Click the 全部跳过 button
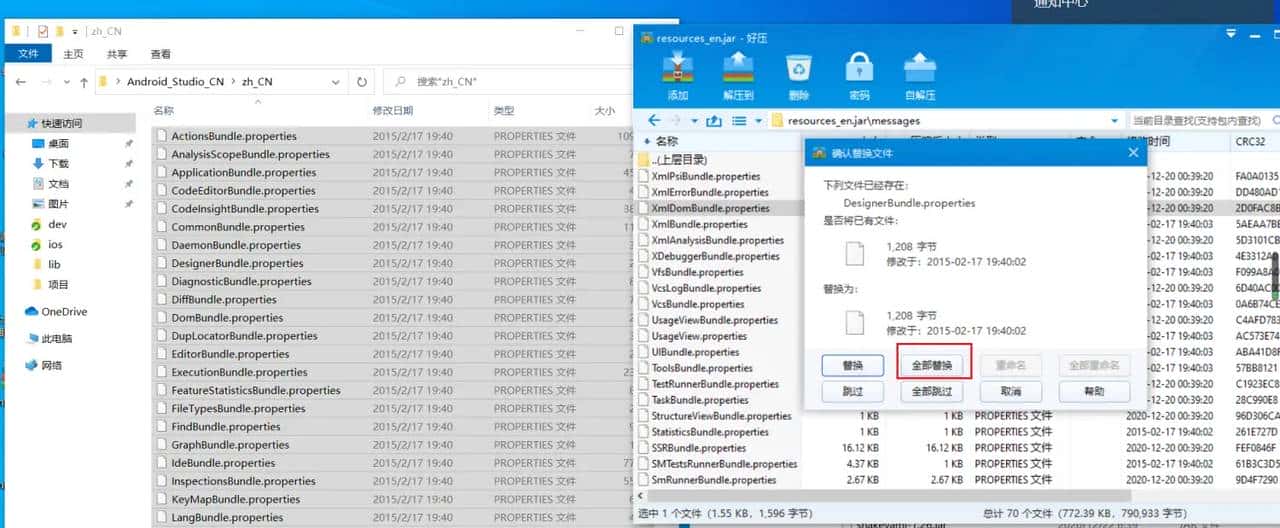1280x528 pixels. [931, 392]
